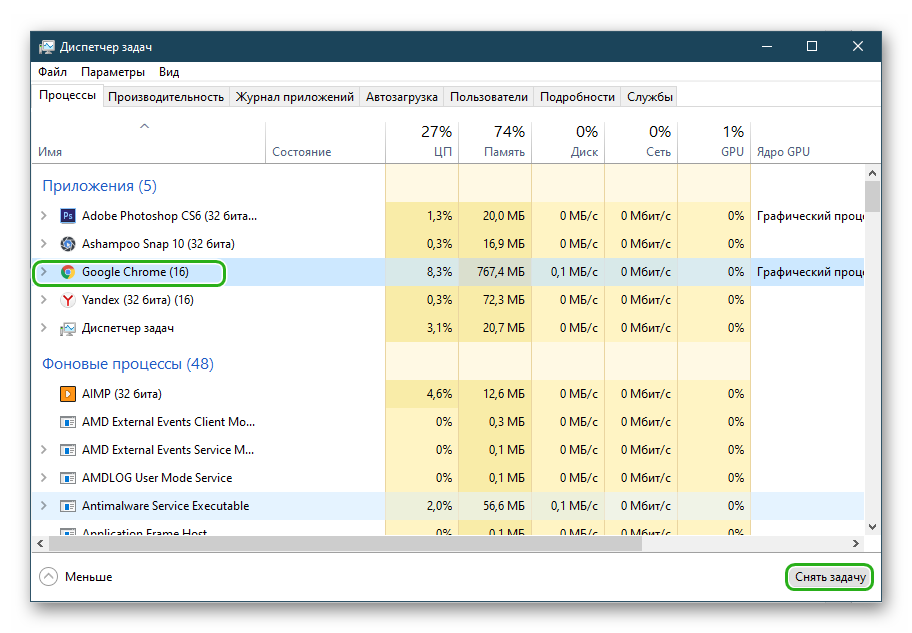Screen dimensions: 912x633
Task: Expand the Adobe Photoshop CS6 entry
Action: (x=43, y=215)
